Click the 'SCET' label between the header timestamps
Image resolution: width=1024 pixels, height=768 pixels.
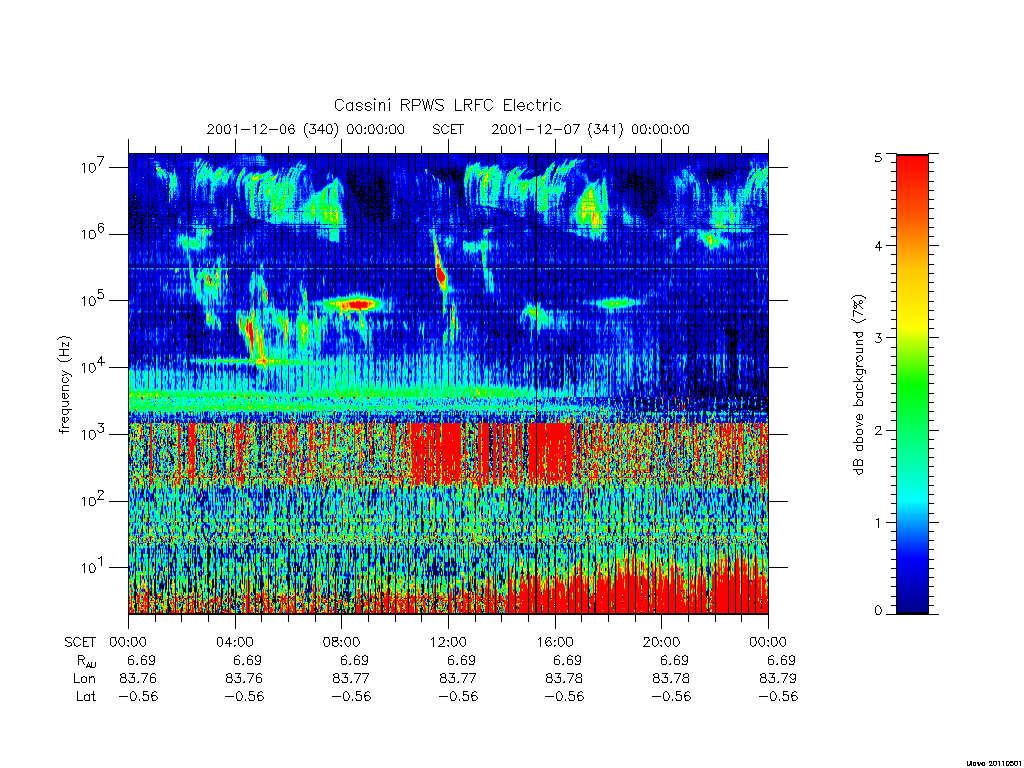[x=448, y=129]
